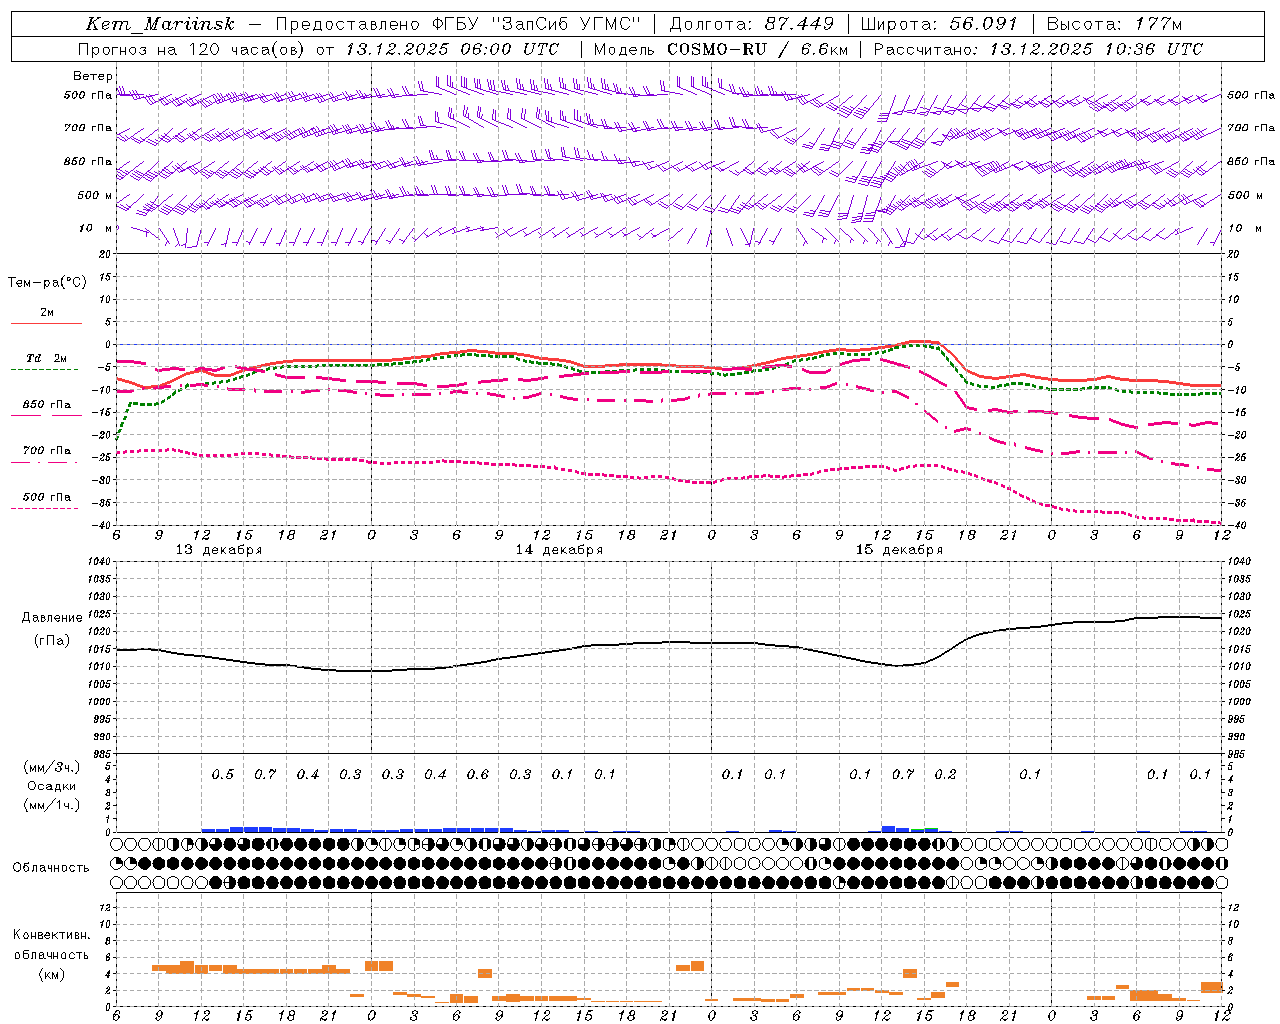Select the calculation time Рассчитано: 13.12.2025 10:36 UTC
The image size is (1280, 1024).
[x=1038, y=49]
